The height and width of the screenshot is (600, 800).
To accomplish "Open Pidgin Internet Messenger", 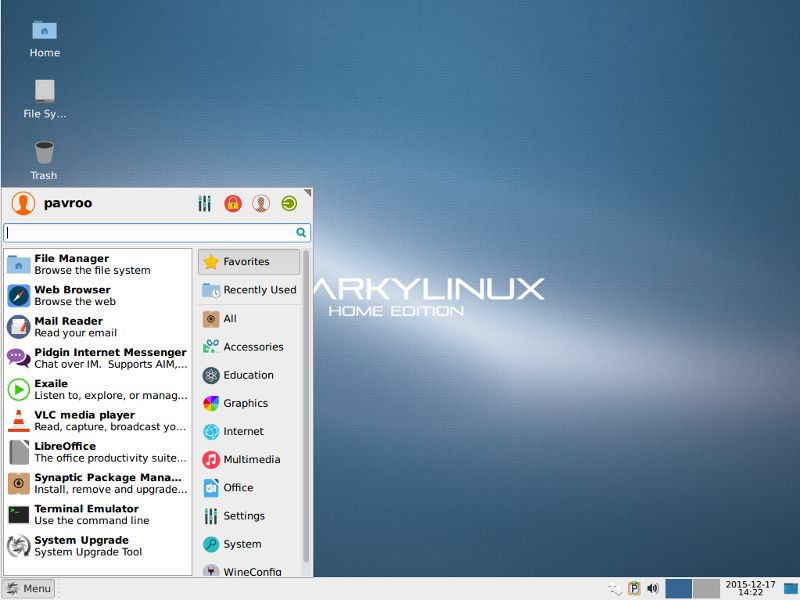I will [97, 358].
